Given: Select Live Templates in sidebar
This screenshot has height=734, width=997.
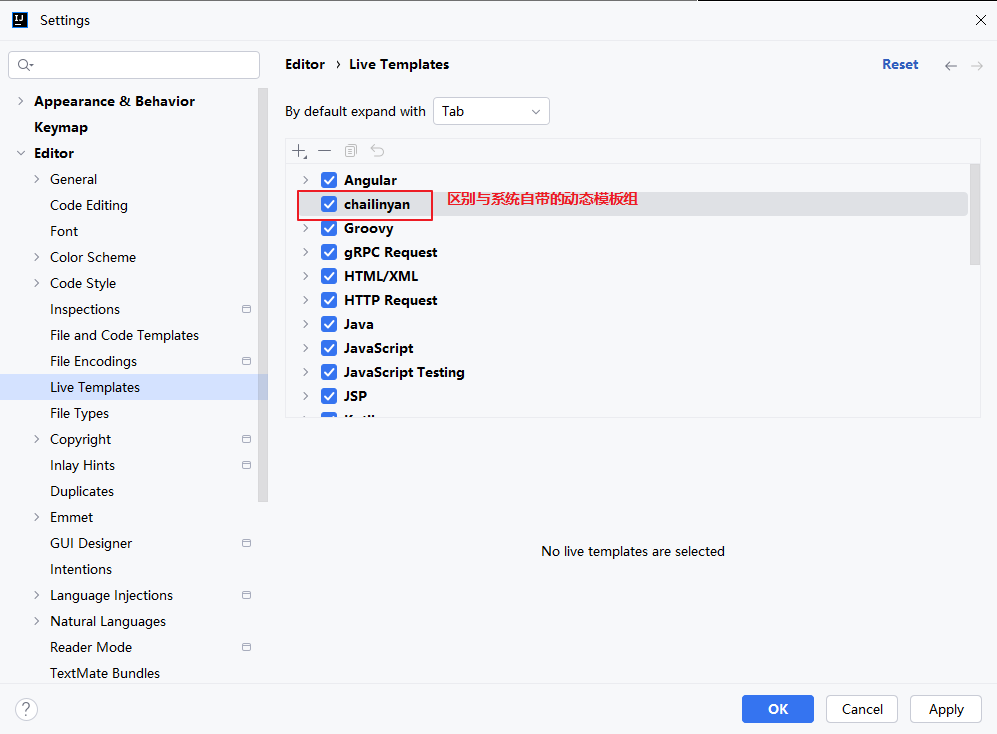Looking at the screenshot, I should click(134, 387).
